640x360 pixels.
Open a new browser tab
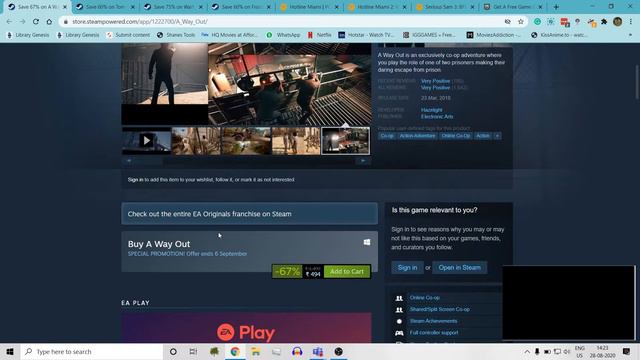coord(556,7)
